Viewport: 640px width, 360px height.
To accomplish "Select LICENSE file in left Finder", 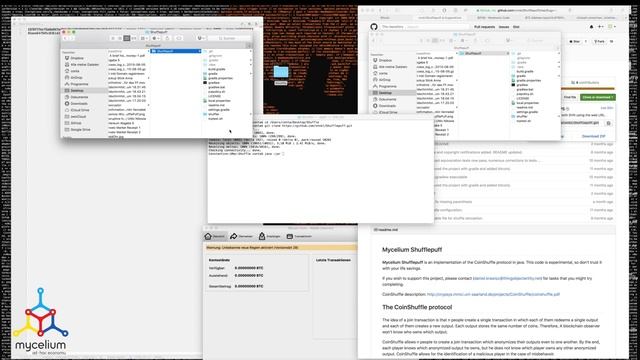I will point(214,96).
